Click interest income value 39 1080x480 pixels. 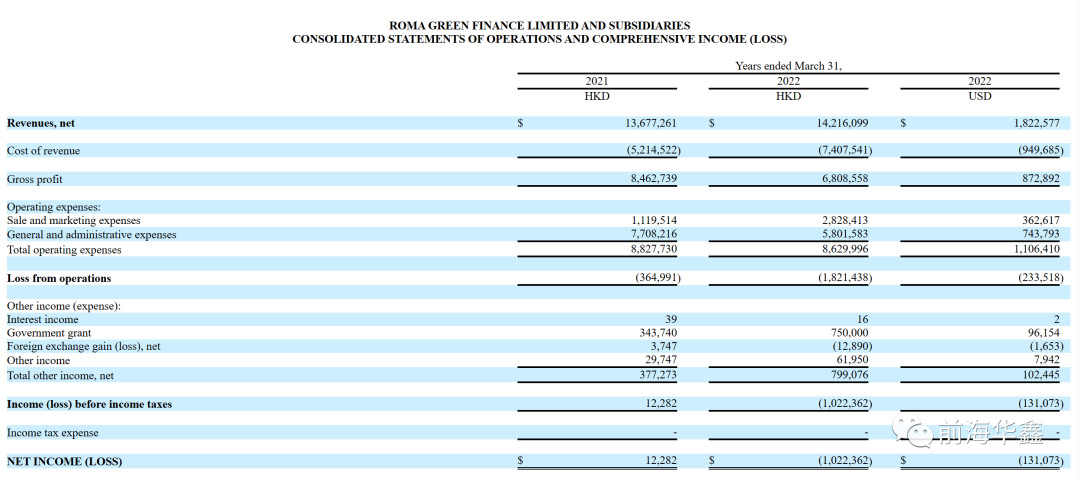click(671, 319)
